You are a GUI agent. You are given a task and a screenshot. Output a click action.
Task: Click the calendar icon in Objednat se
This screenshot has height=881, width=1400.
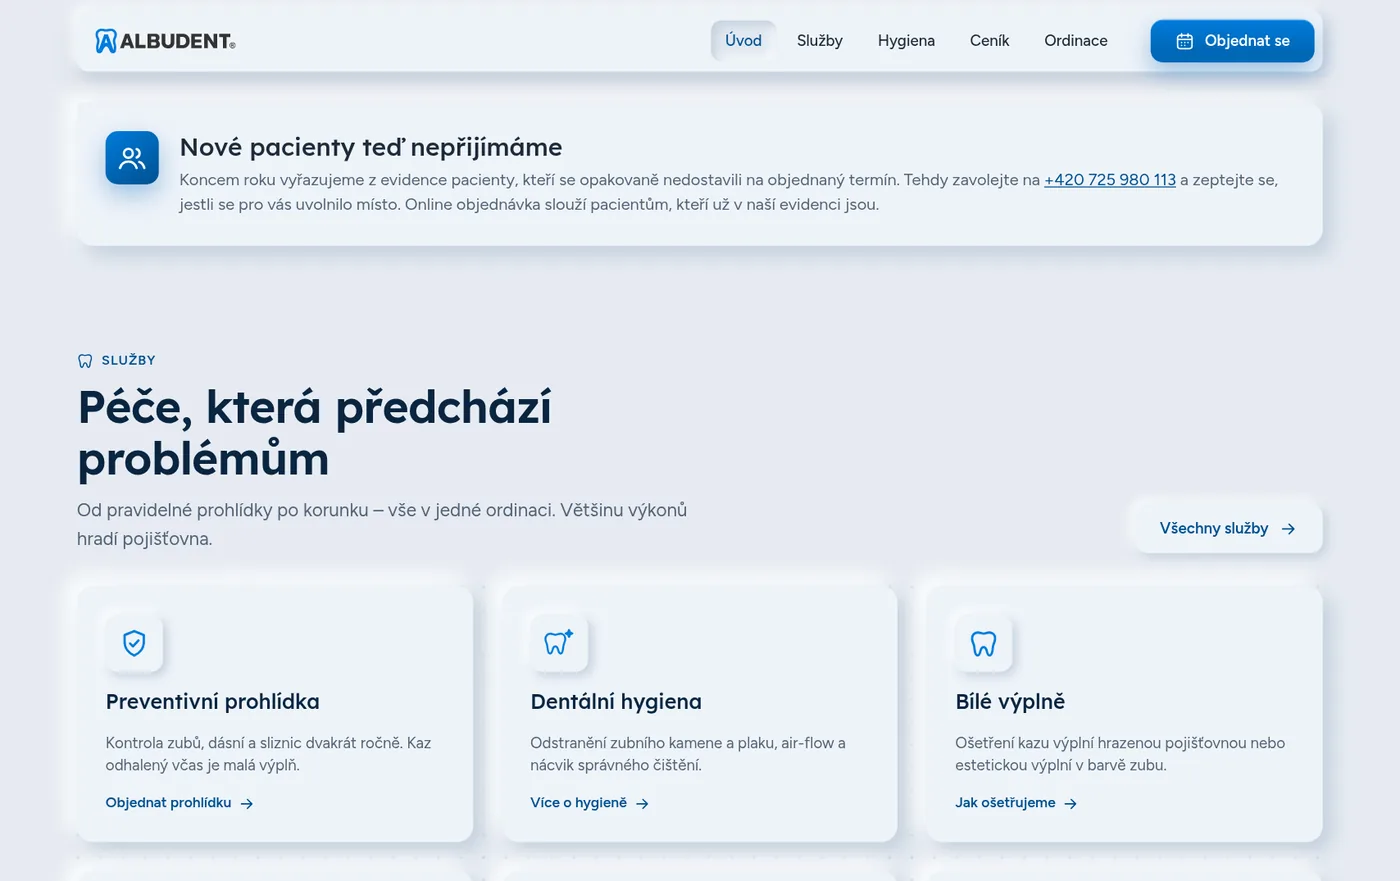(1185, 41)
